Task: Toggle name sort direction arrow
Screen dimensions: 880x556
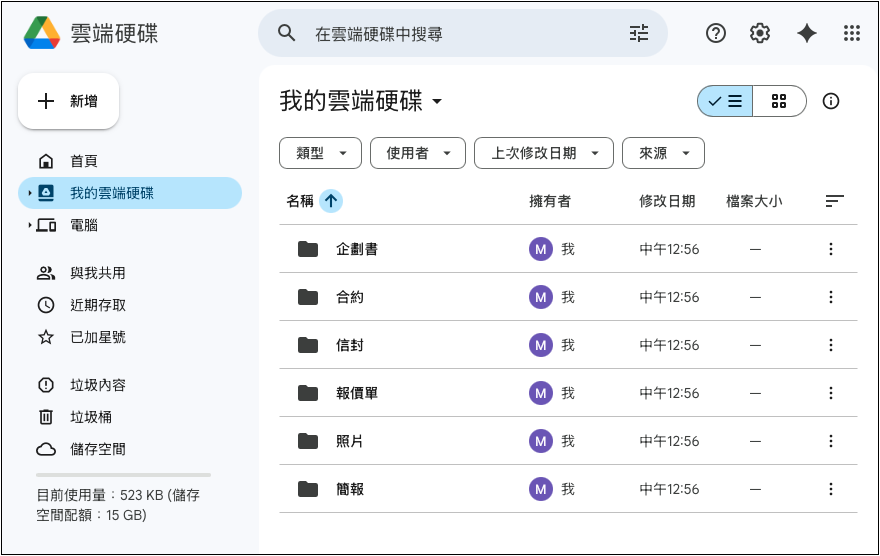Action: [x=331, y=201]
